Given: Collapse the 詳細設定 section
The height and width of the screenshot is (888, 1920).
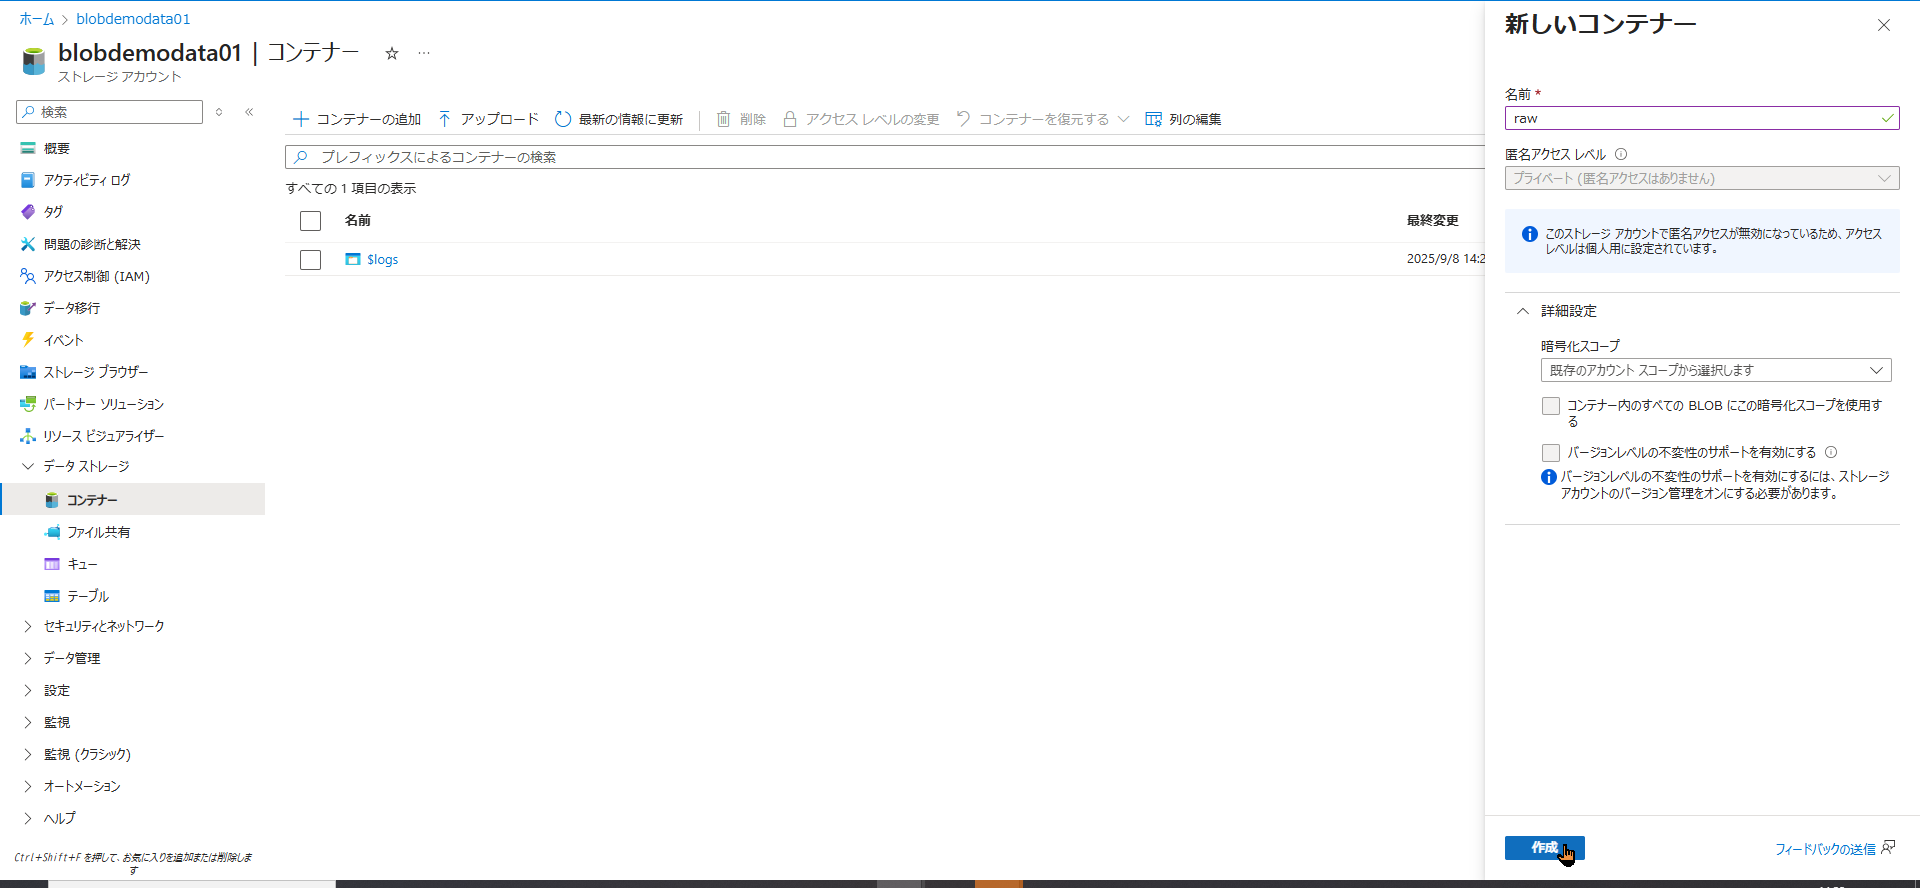Looking at the screenshot, I should pyautogui.click(x=1523, y=311).
